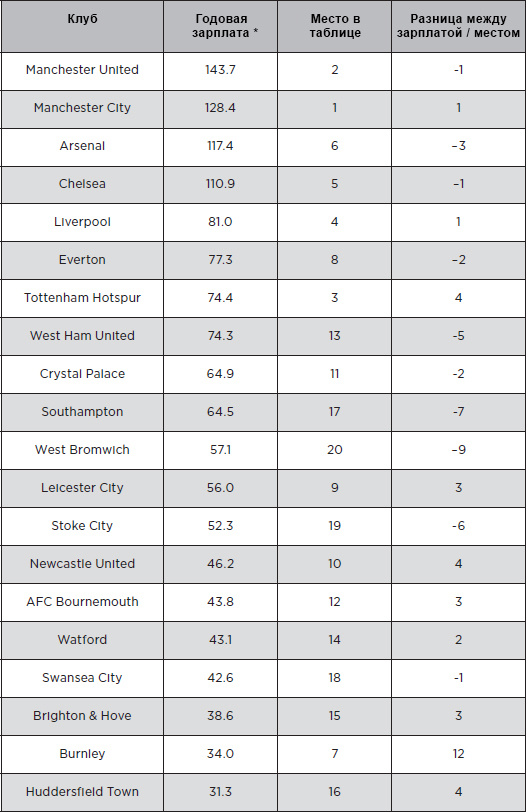Click the Manchester United club cell
This screenshot has height=812, width=526.
tap(82, 70)
